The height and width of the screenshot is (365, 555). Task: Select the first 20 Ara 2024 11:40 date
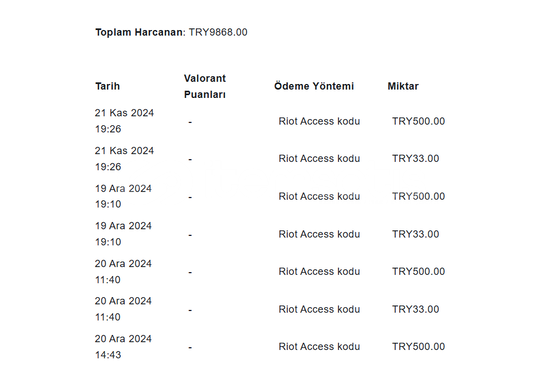pos(123,272)
